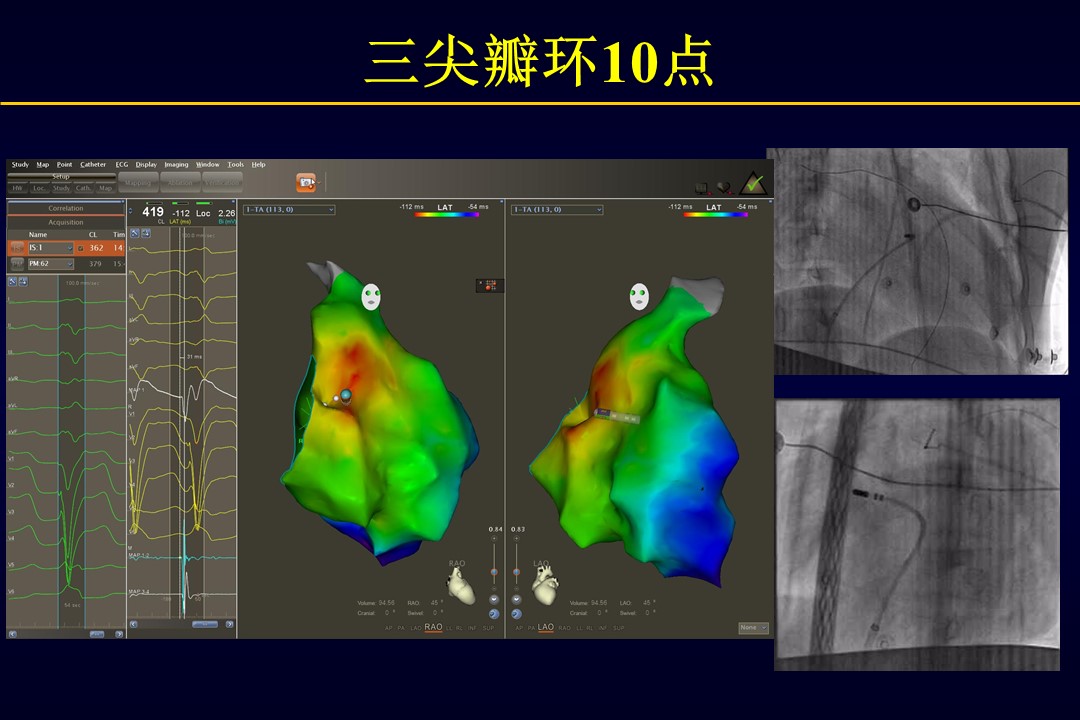Open the Study menu

pyautogui.click(x=20, y=165)
